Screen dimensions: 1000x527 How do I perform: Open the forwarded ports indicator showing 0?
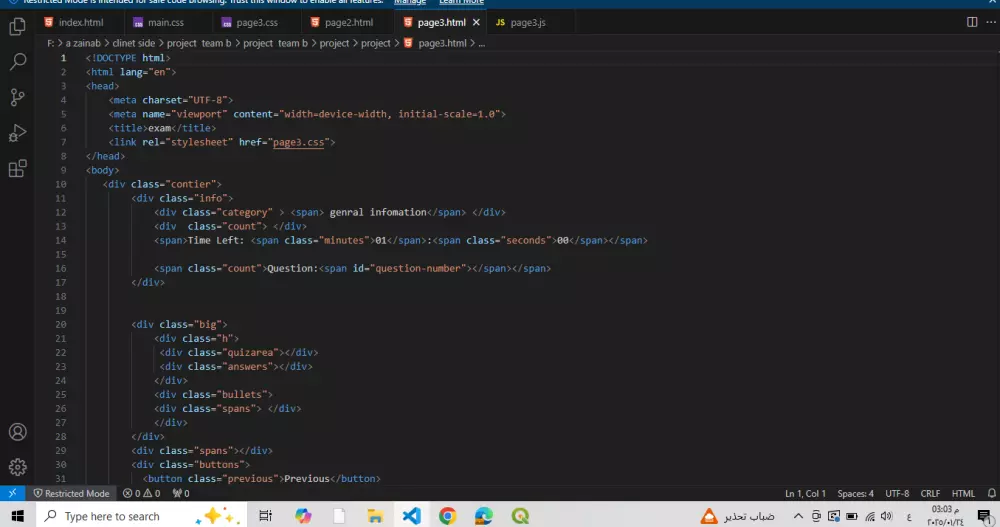click(x=181, y=493)
